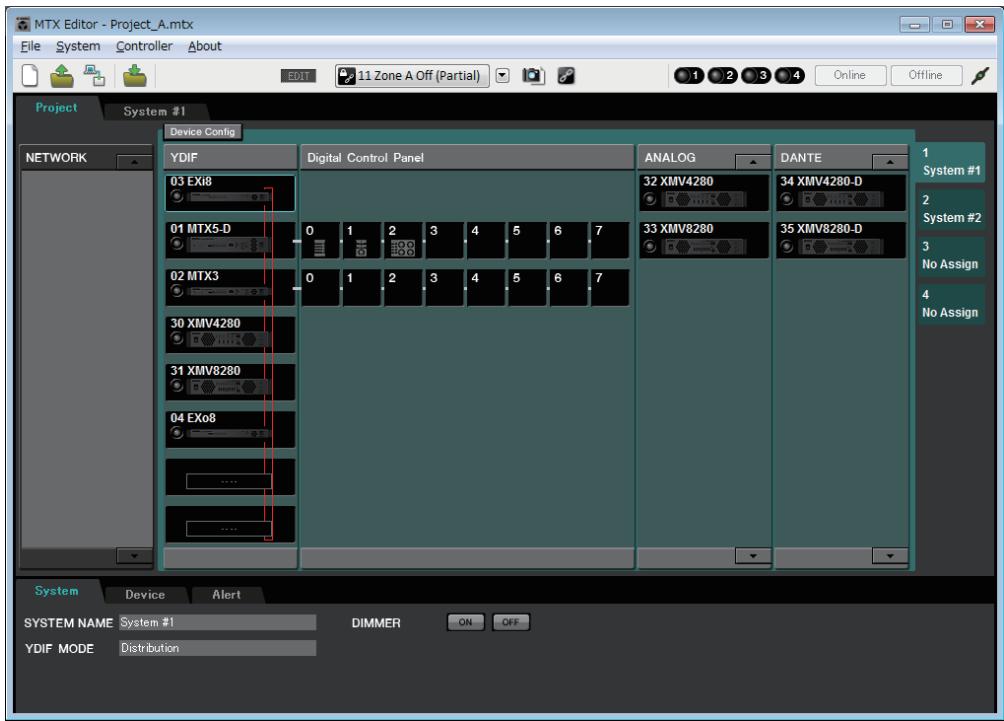
Task: Select MTX3 control panel slot 0
Action: tap(320, 287)
